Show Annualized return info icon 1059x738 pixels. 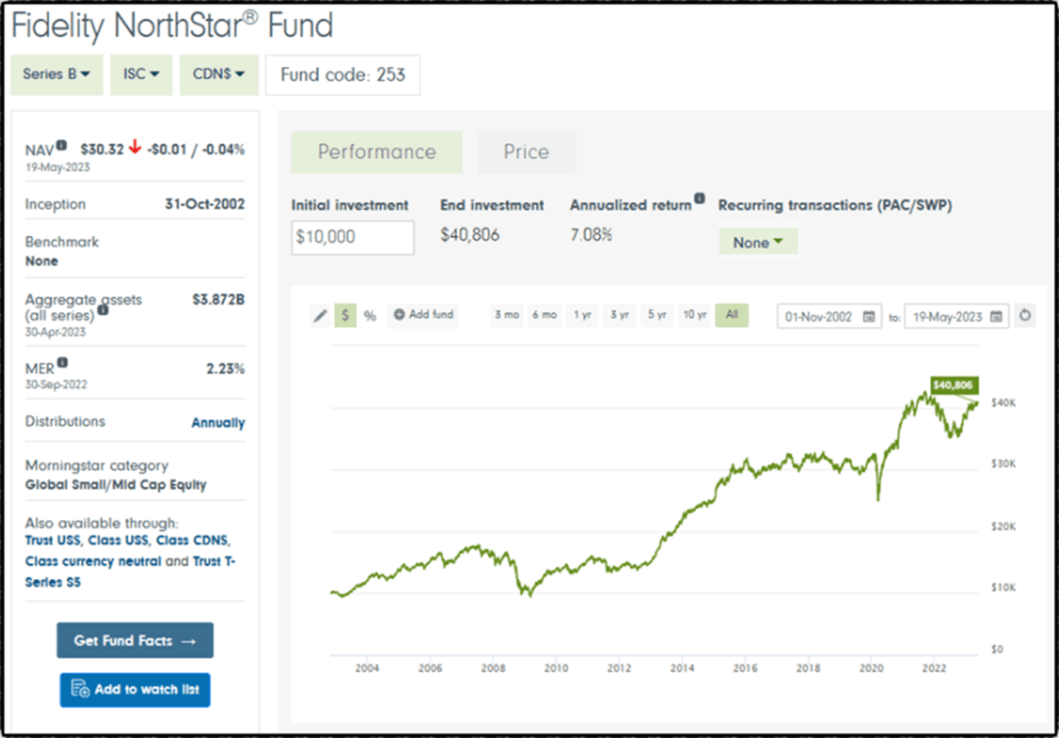(700, 199)
